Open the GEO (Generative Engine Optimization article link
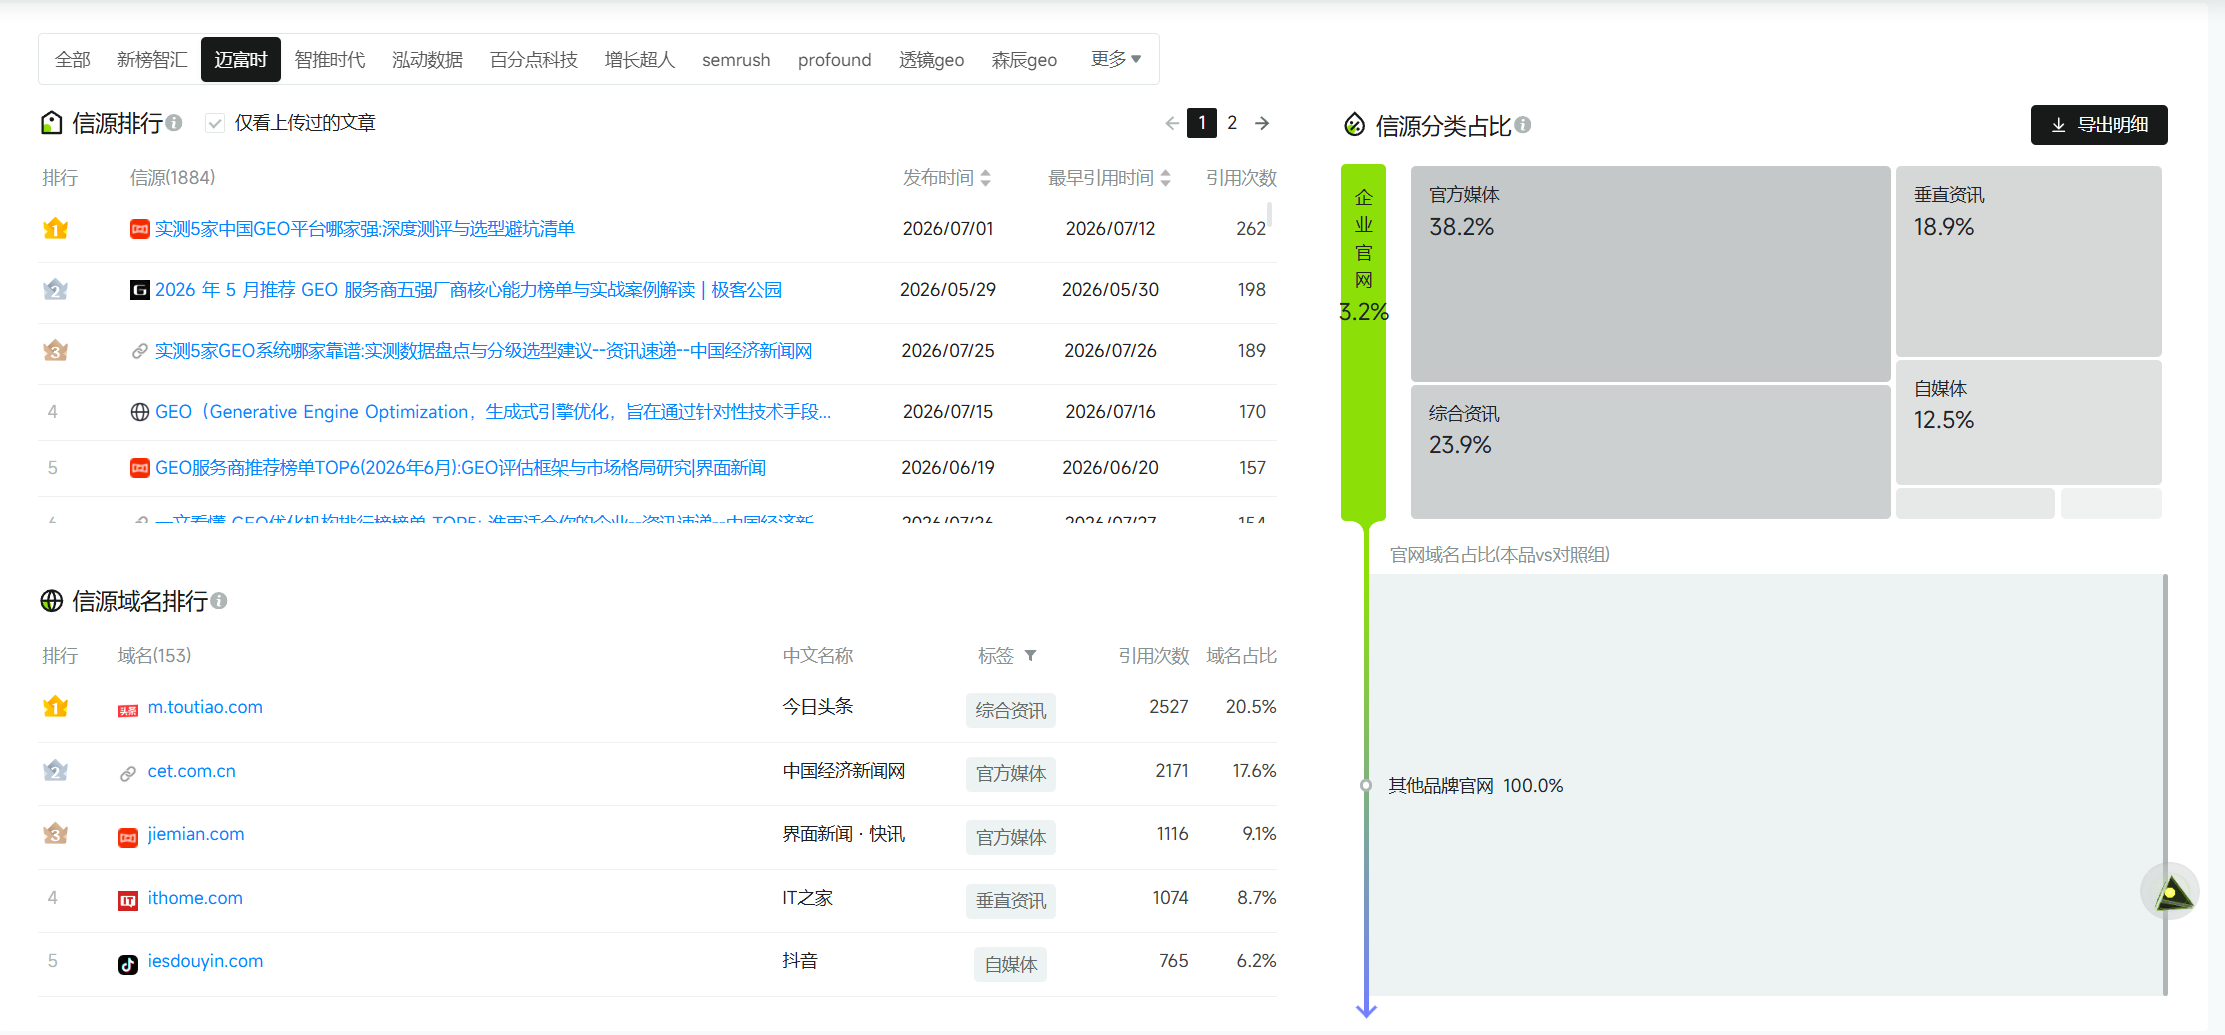The height and width of the screenshot is (1035, 2225). coord(493,412)
